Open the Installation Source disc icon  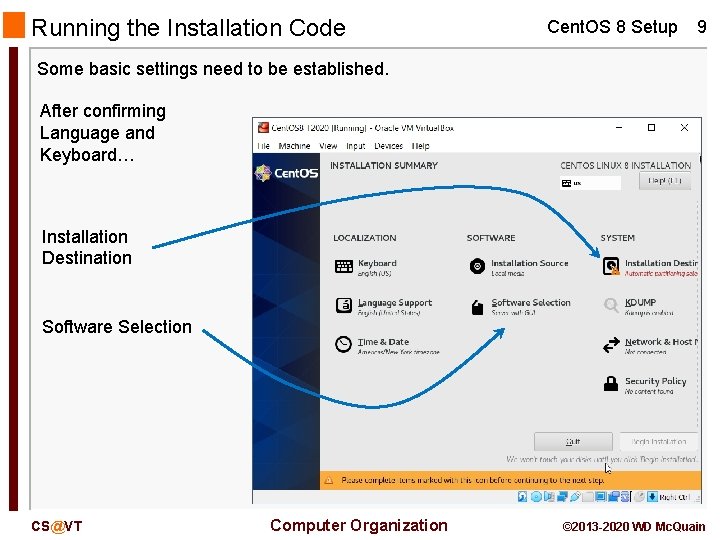(x=477, y=266)
